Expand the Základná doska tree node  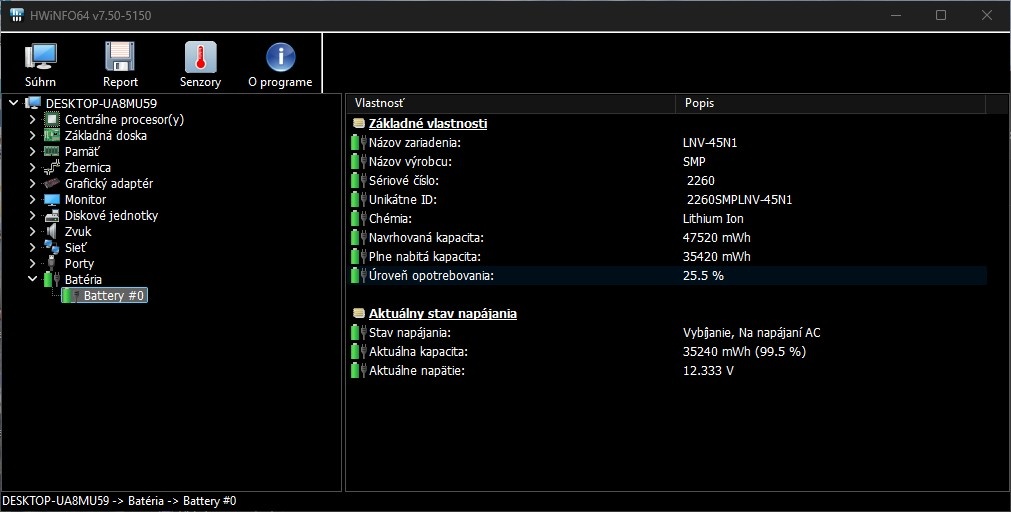[x=32, y=136]
